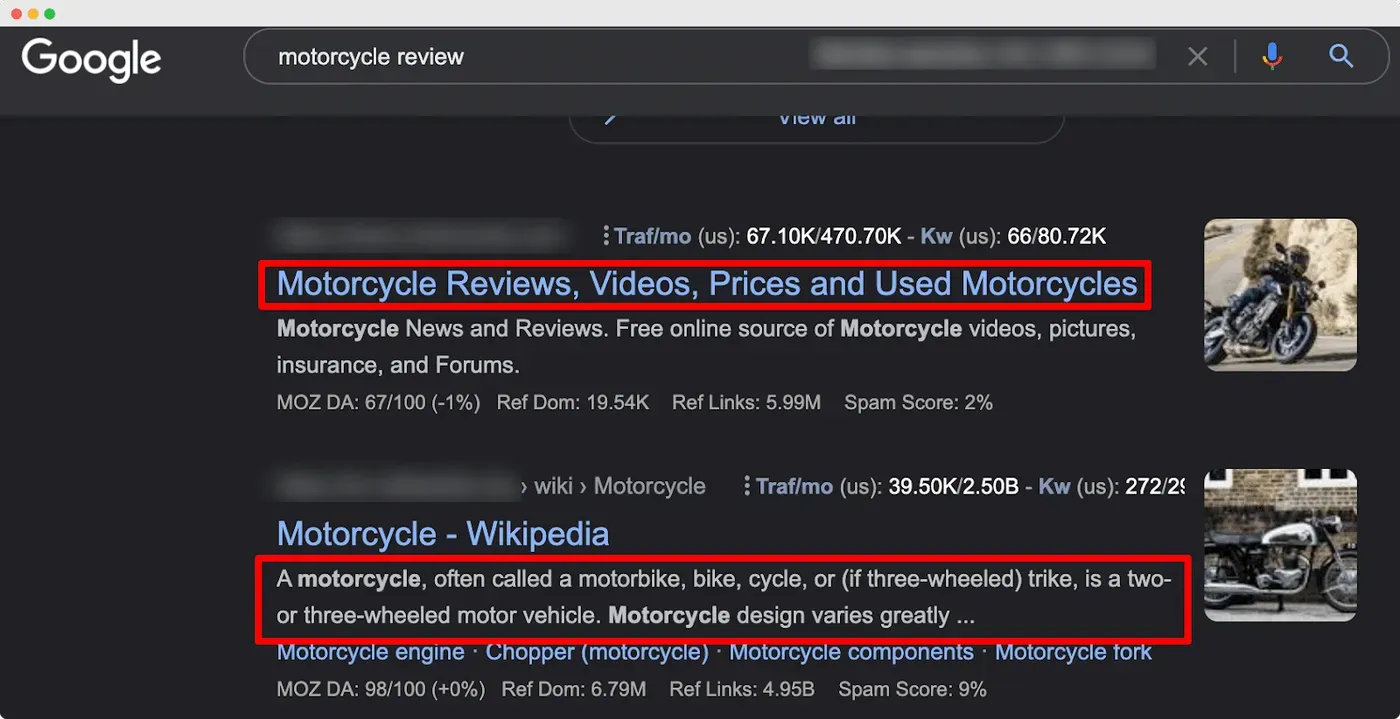Click the magnifying glass search icon
The width and height of the screenshot is (1400, 719).
pyautogui.click(x=1341, y=56)
